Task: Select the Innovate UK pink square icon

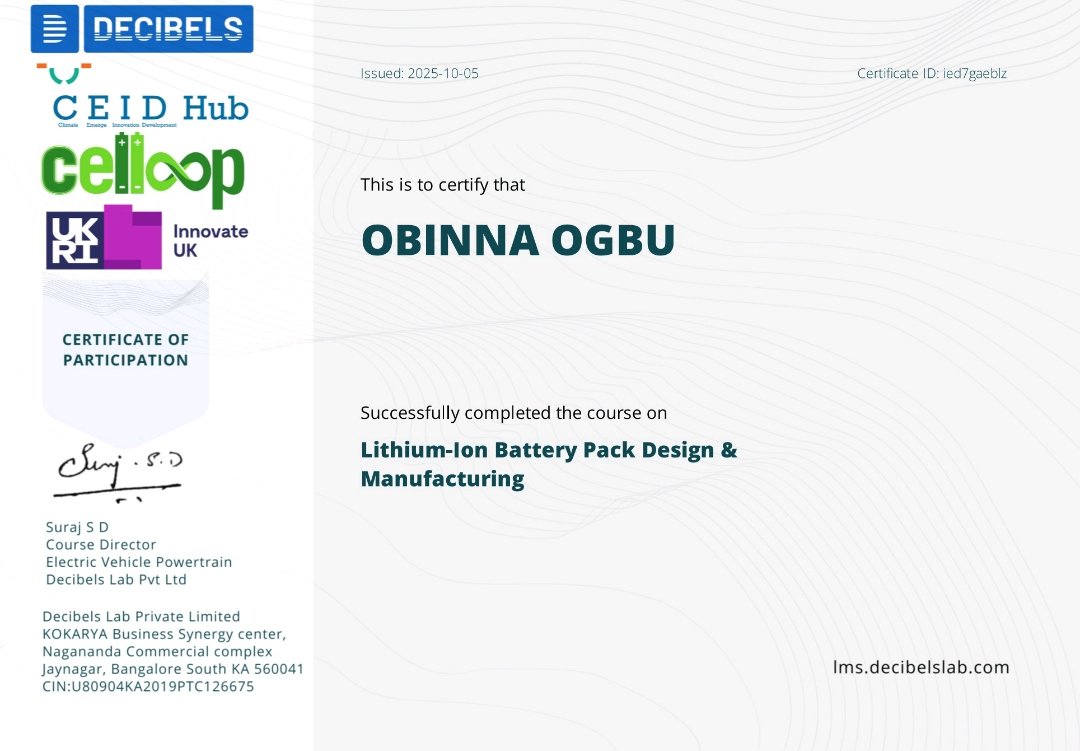Action: tap(133, 239)
